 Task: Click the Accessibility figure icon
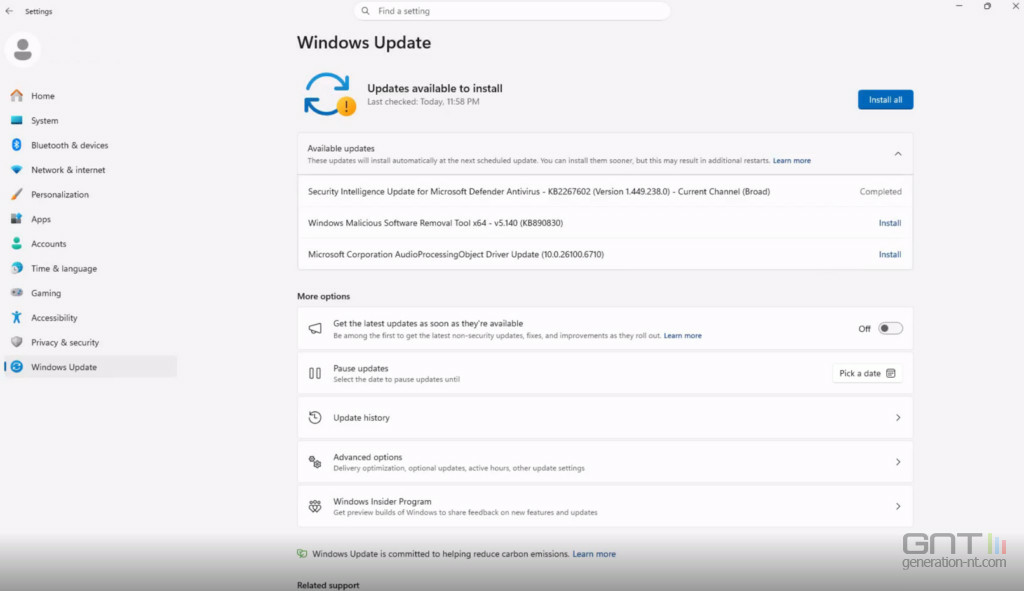point(16,318)
